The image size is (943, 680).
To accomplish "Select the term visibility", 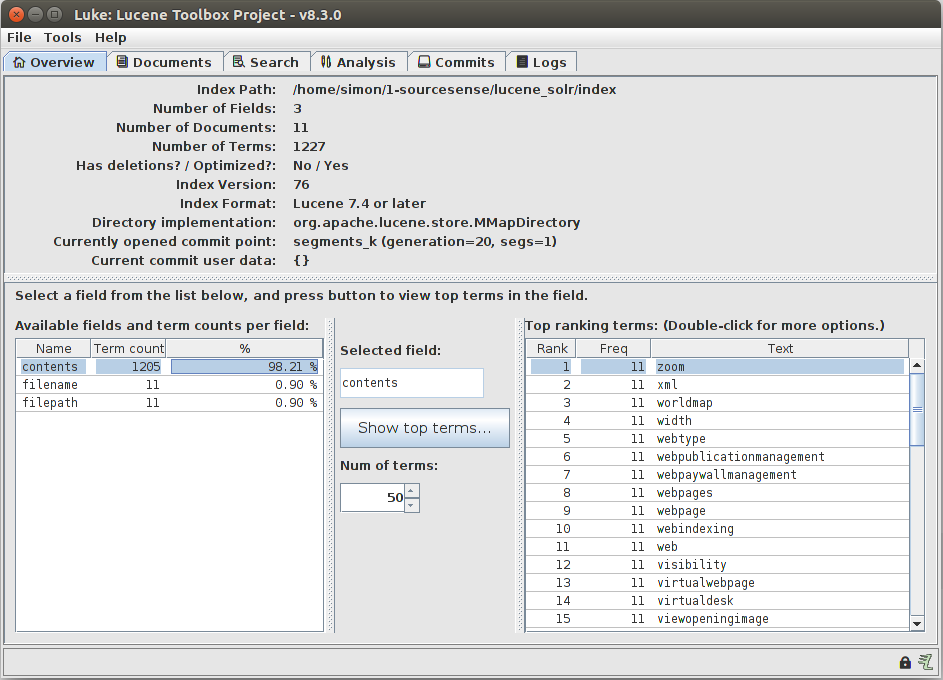I will [717, 565].
